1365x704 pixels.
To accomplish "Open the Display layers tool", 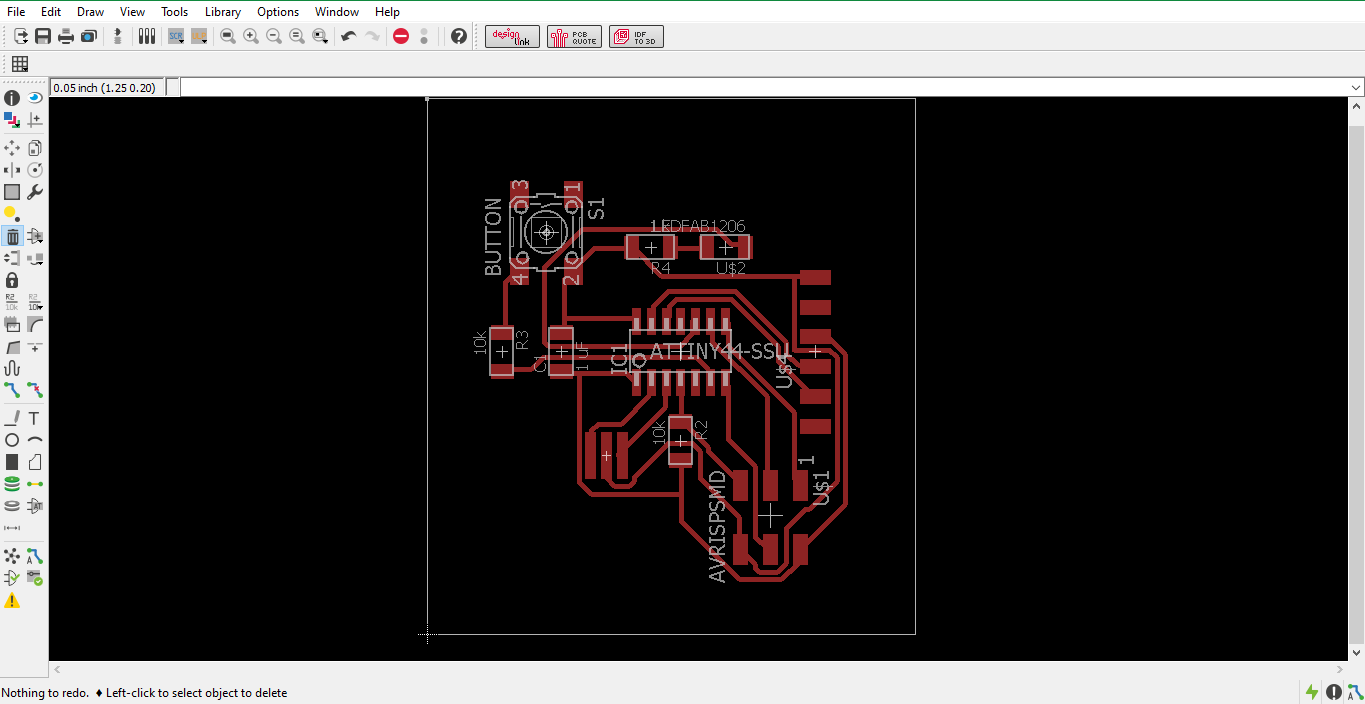I will [12, 120].
